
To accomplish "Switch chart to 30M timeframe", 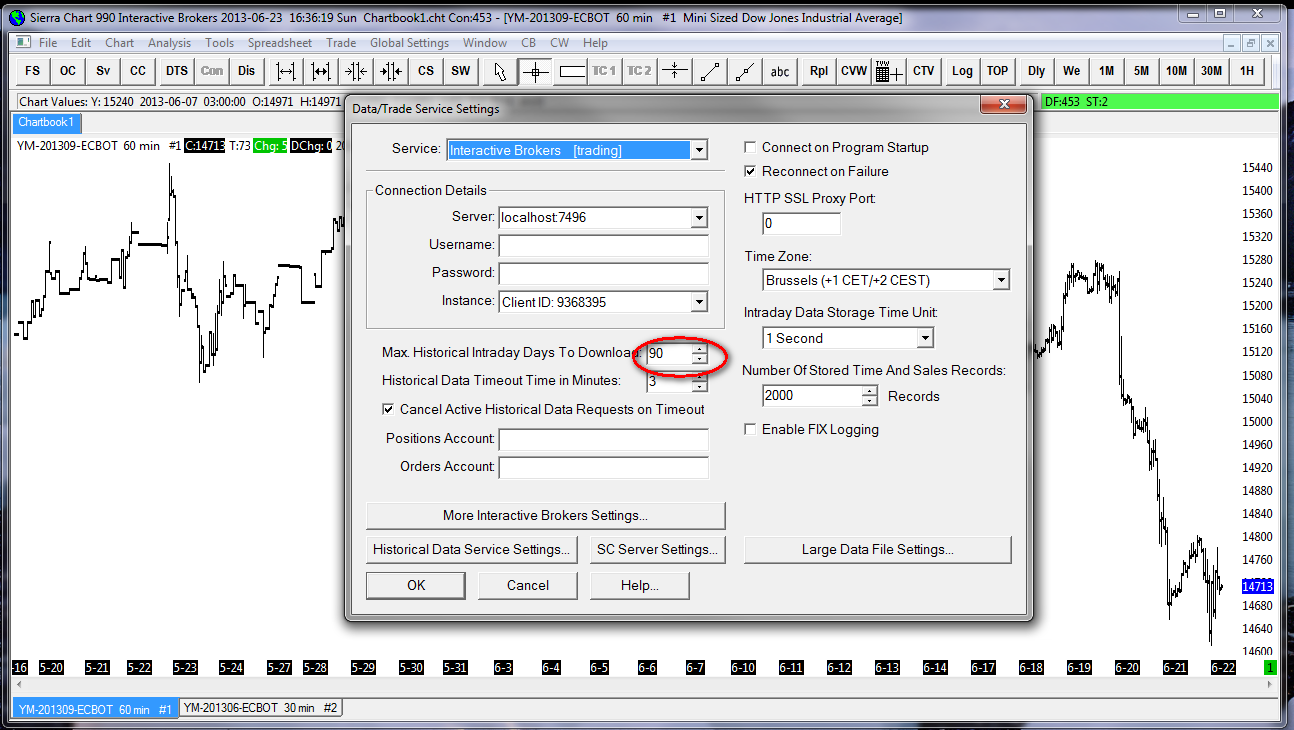I will (x=1211, y=71).
